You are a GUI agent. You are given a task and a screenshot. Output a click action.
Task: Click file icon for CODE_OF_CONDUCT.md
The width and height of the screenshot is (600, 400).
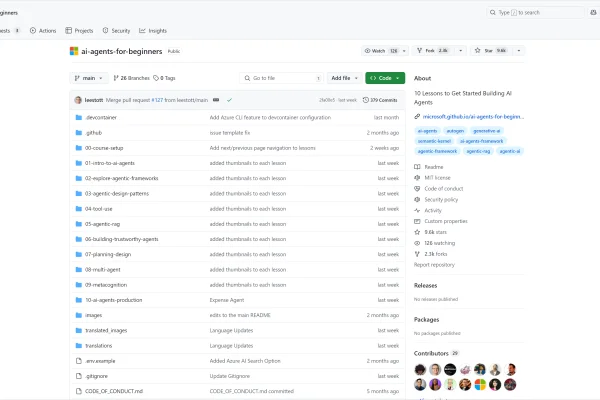click(x=79, y=391)
